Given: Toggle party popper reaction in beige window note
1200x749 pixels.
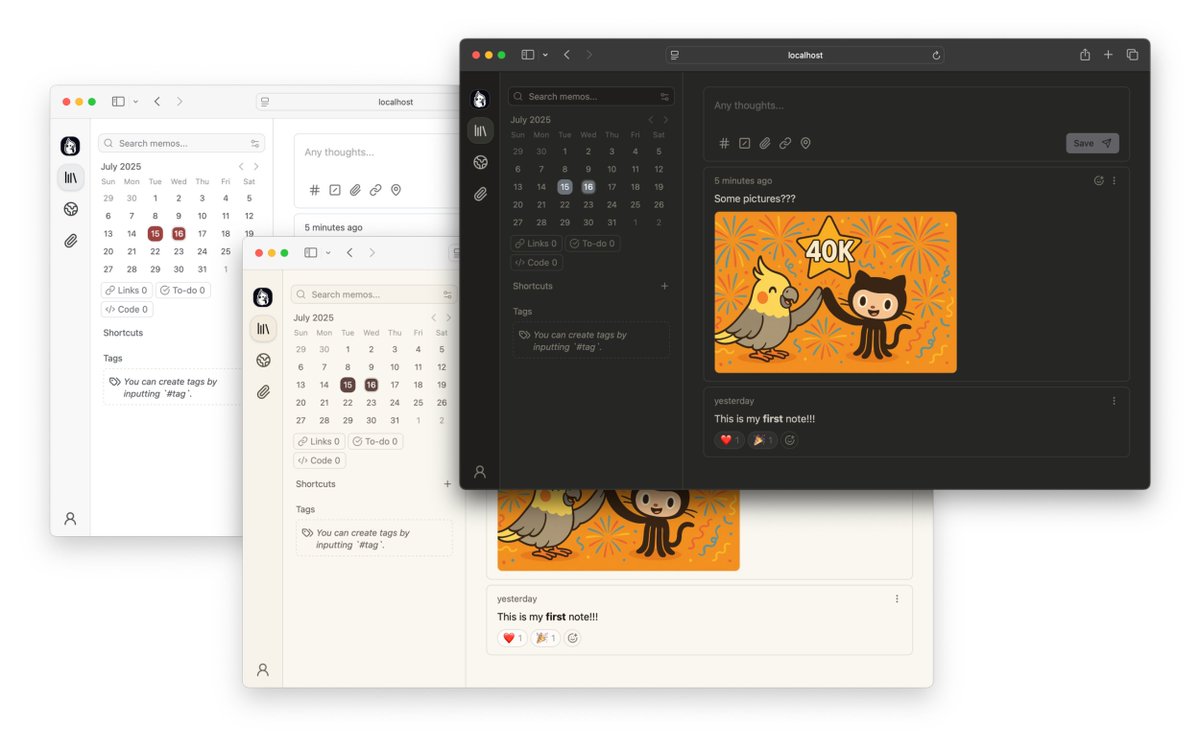Looking at the screenshot, I should [x=545, y=638].
